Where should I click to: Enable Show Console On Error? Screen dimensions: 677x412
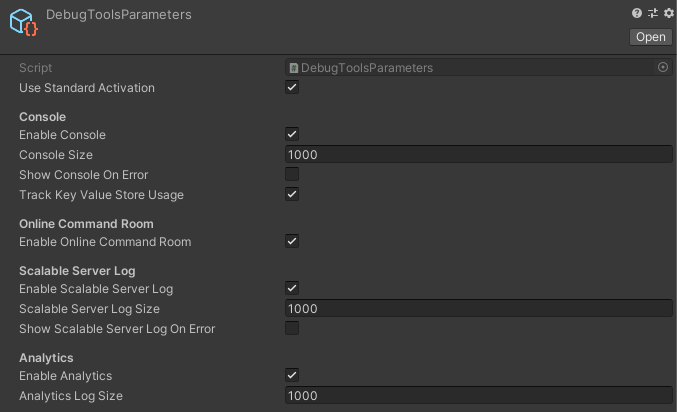click(292, 174)
